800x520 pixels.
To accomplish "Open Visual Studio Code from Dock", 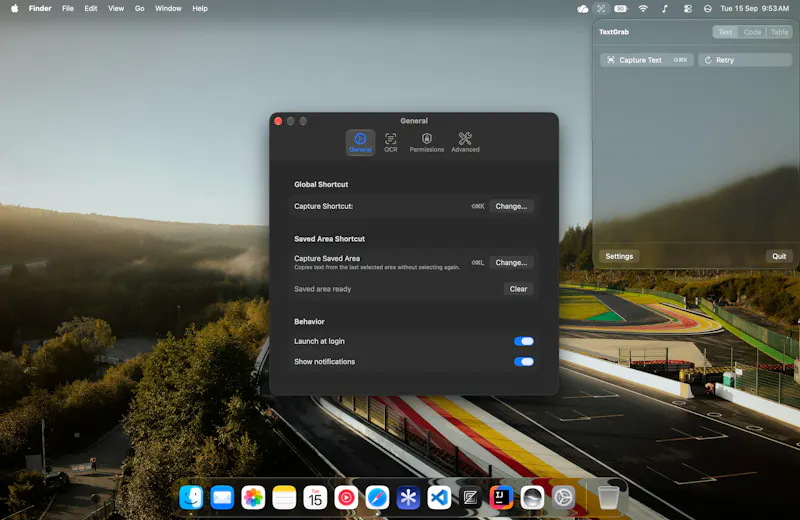I will coord(439,498).
